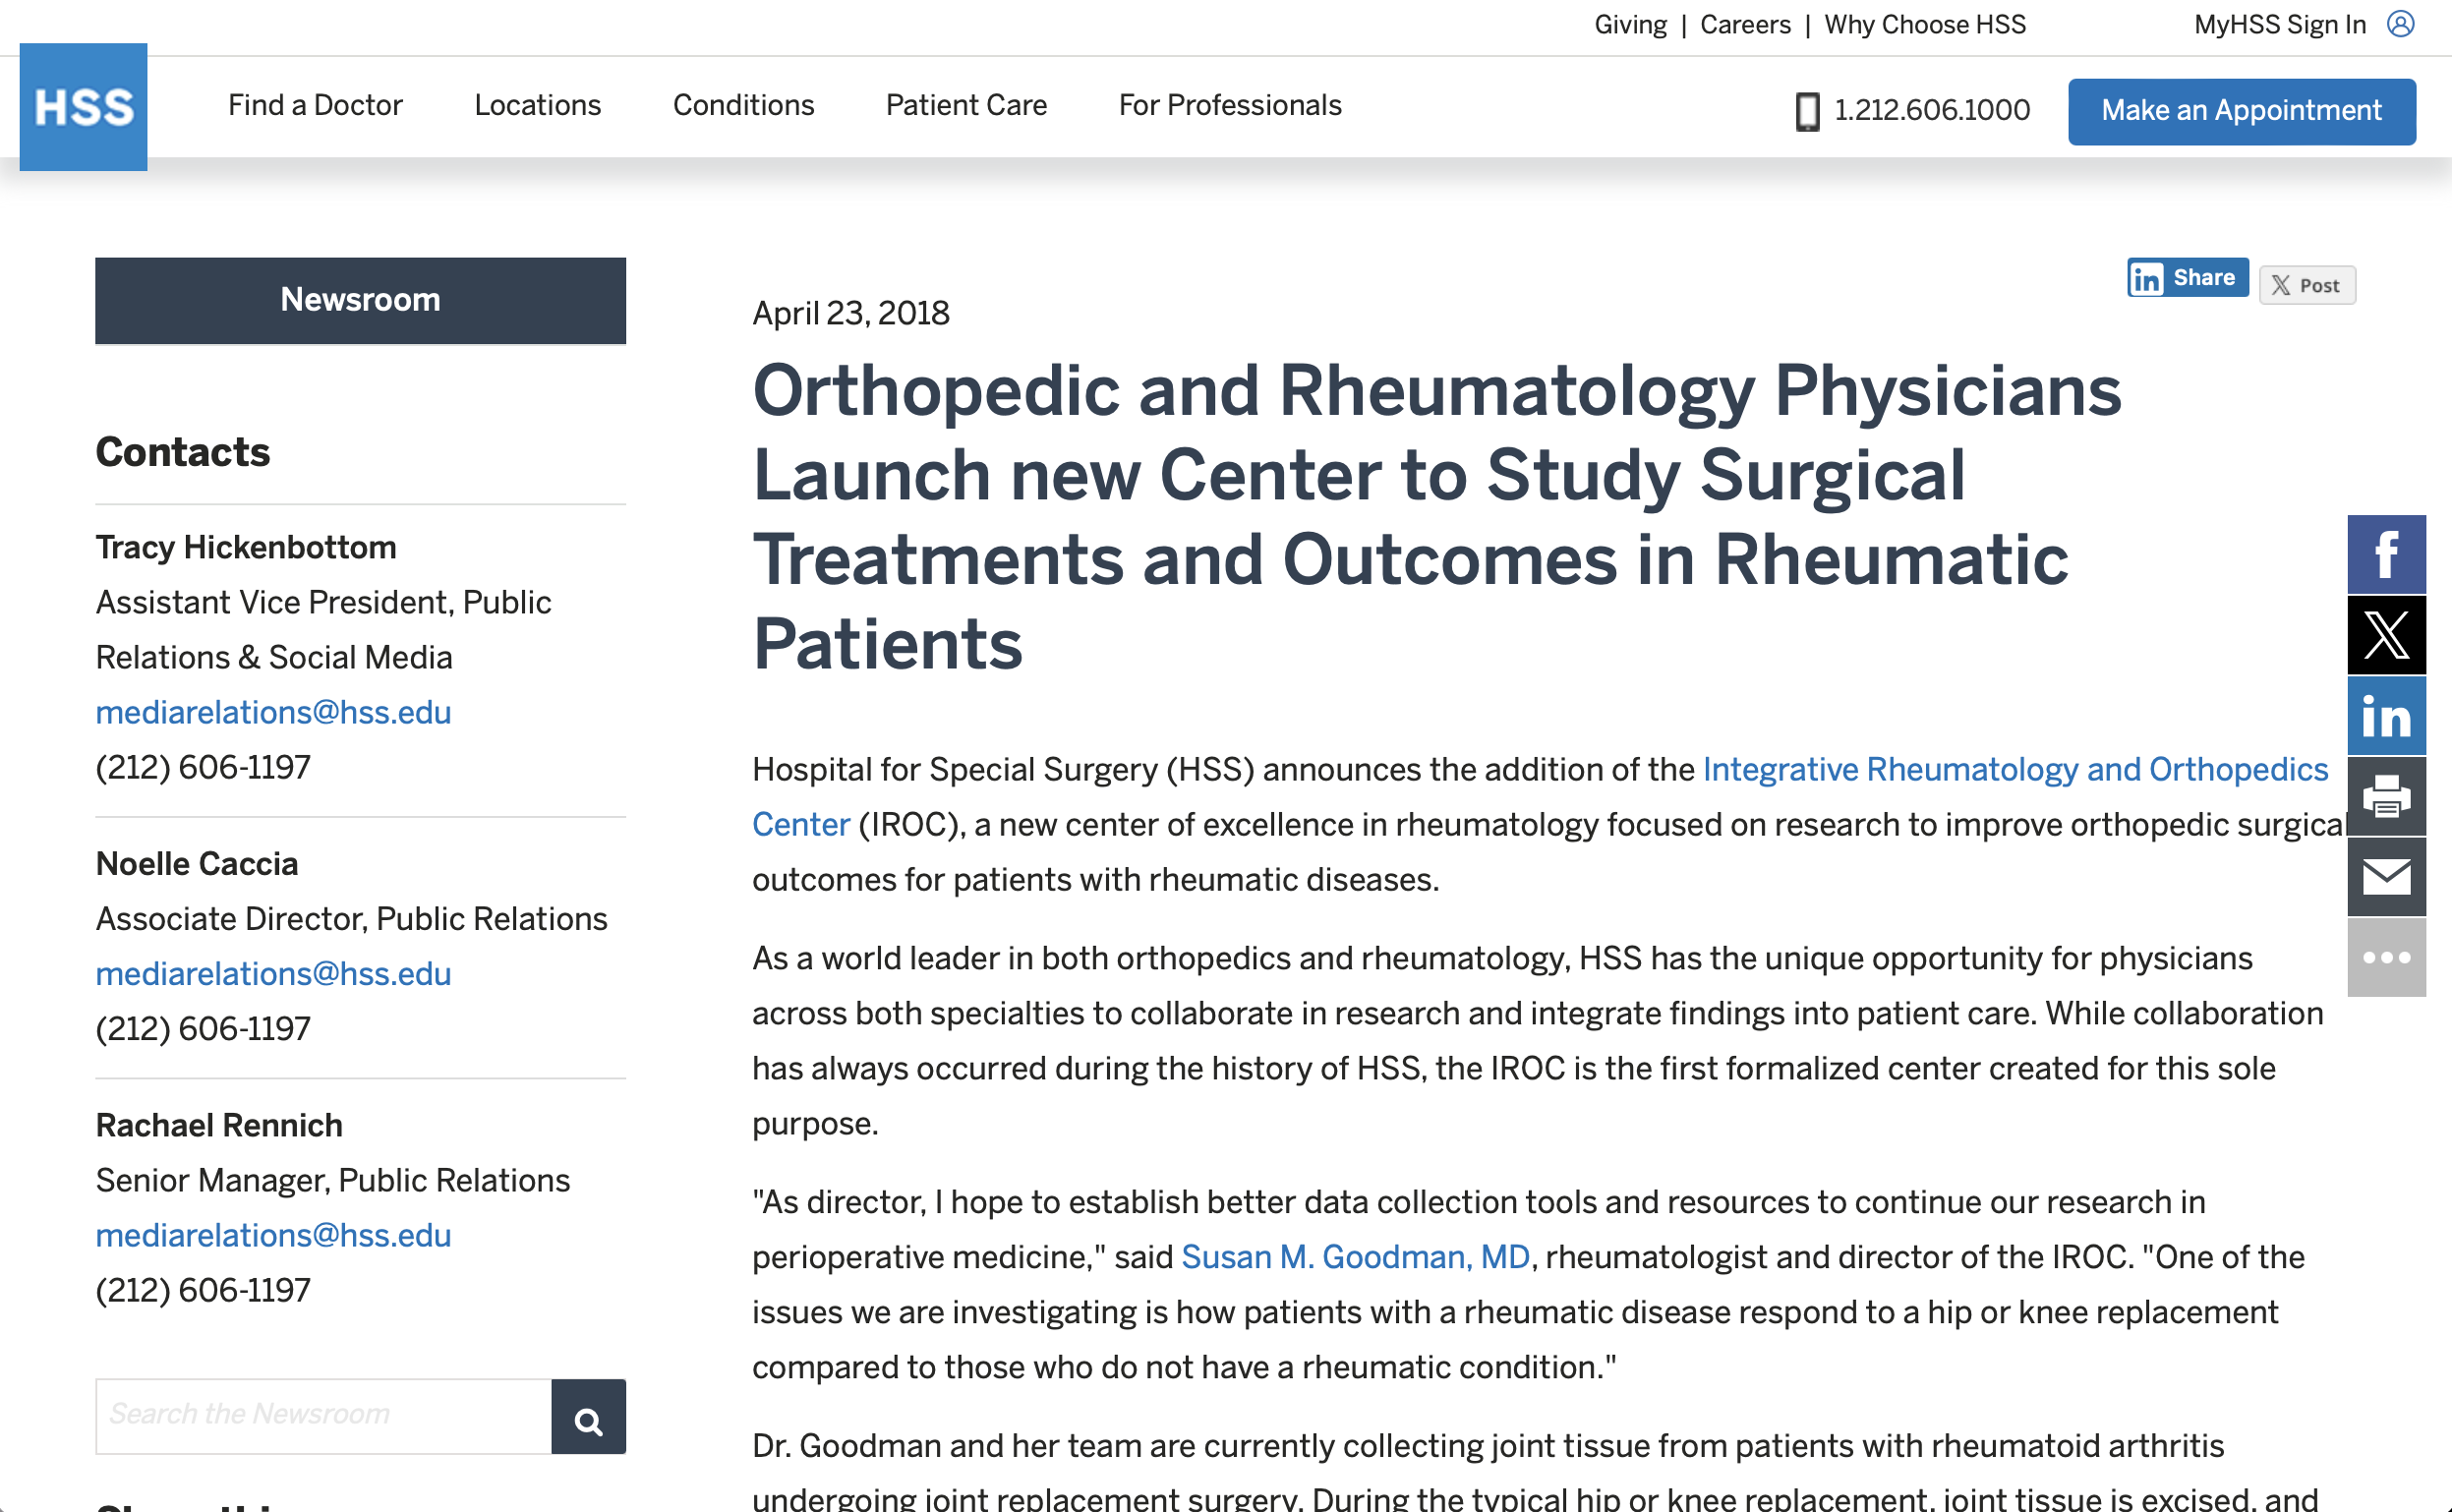Email this article via envelope icon
Image resolution: width=2452 pixels, height=1512 pixels.
(x=2386, y=877)
